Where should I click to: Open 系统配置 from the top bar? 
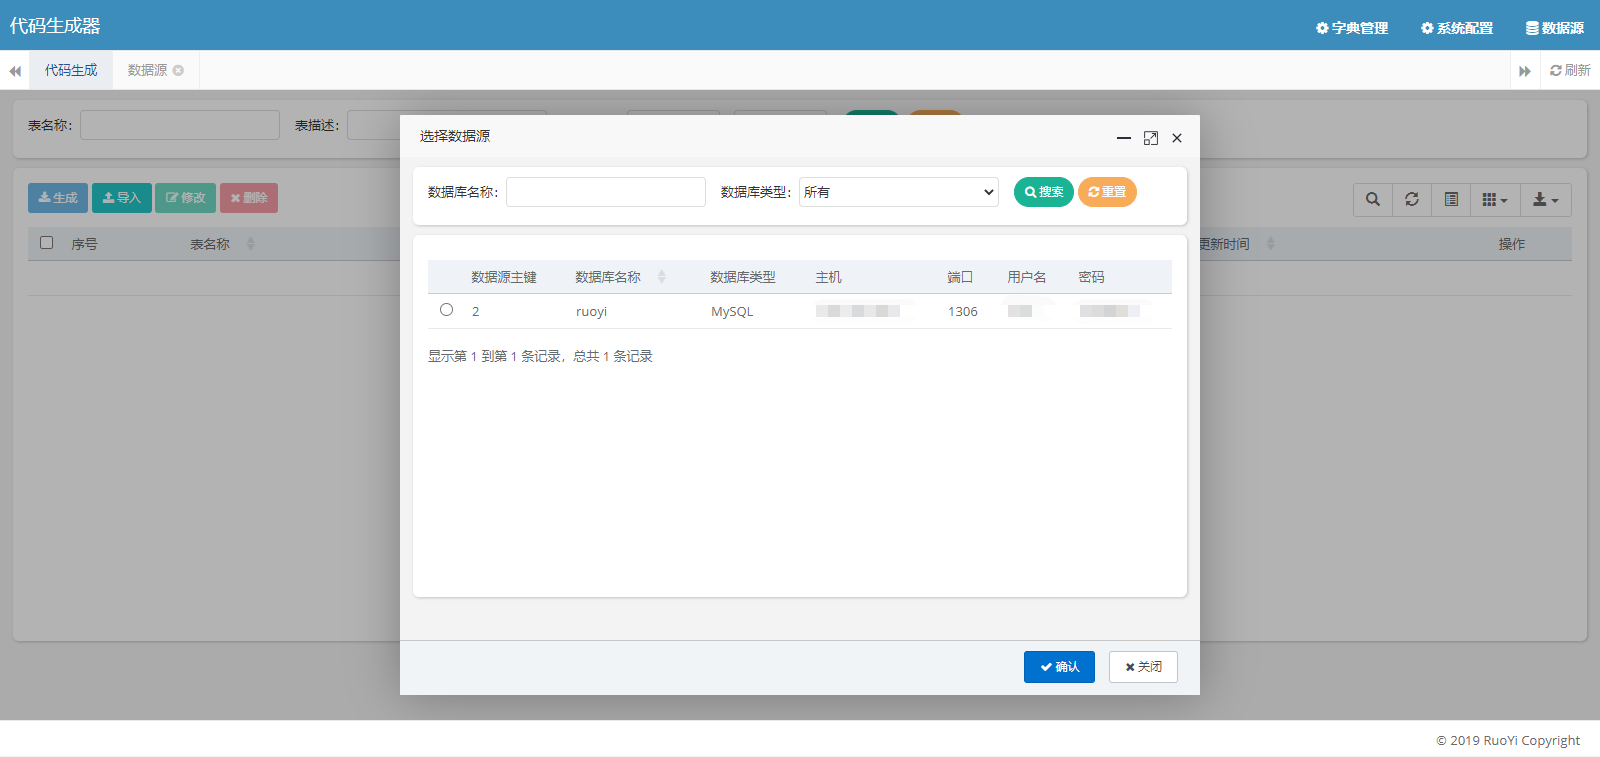click(1457, 28)
